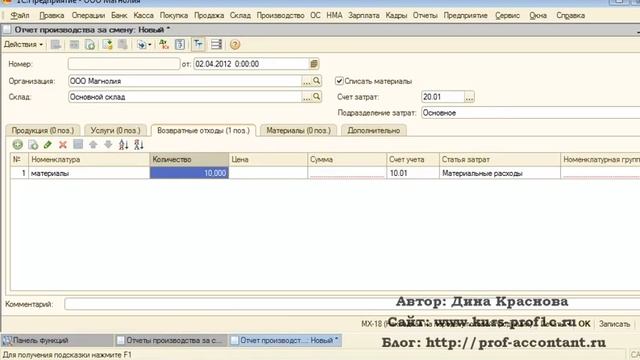The image size is (640, 360).
Task: Click the Статья затрат cell Материальные расходы
Action: point(500,173)
